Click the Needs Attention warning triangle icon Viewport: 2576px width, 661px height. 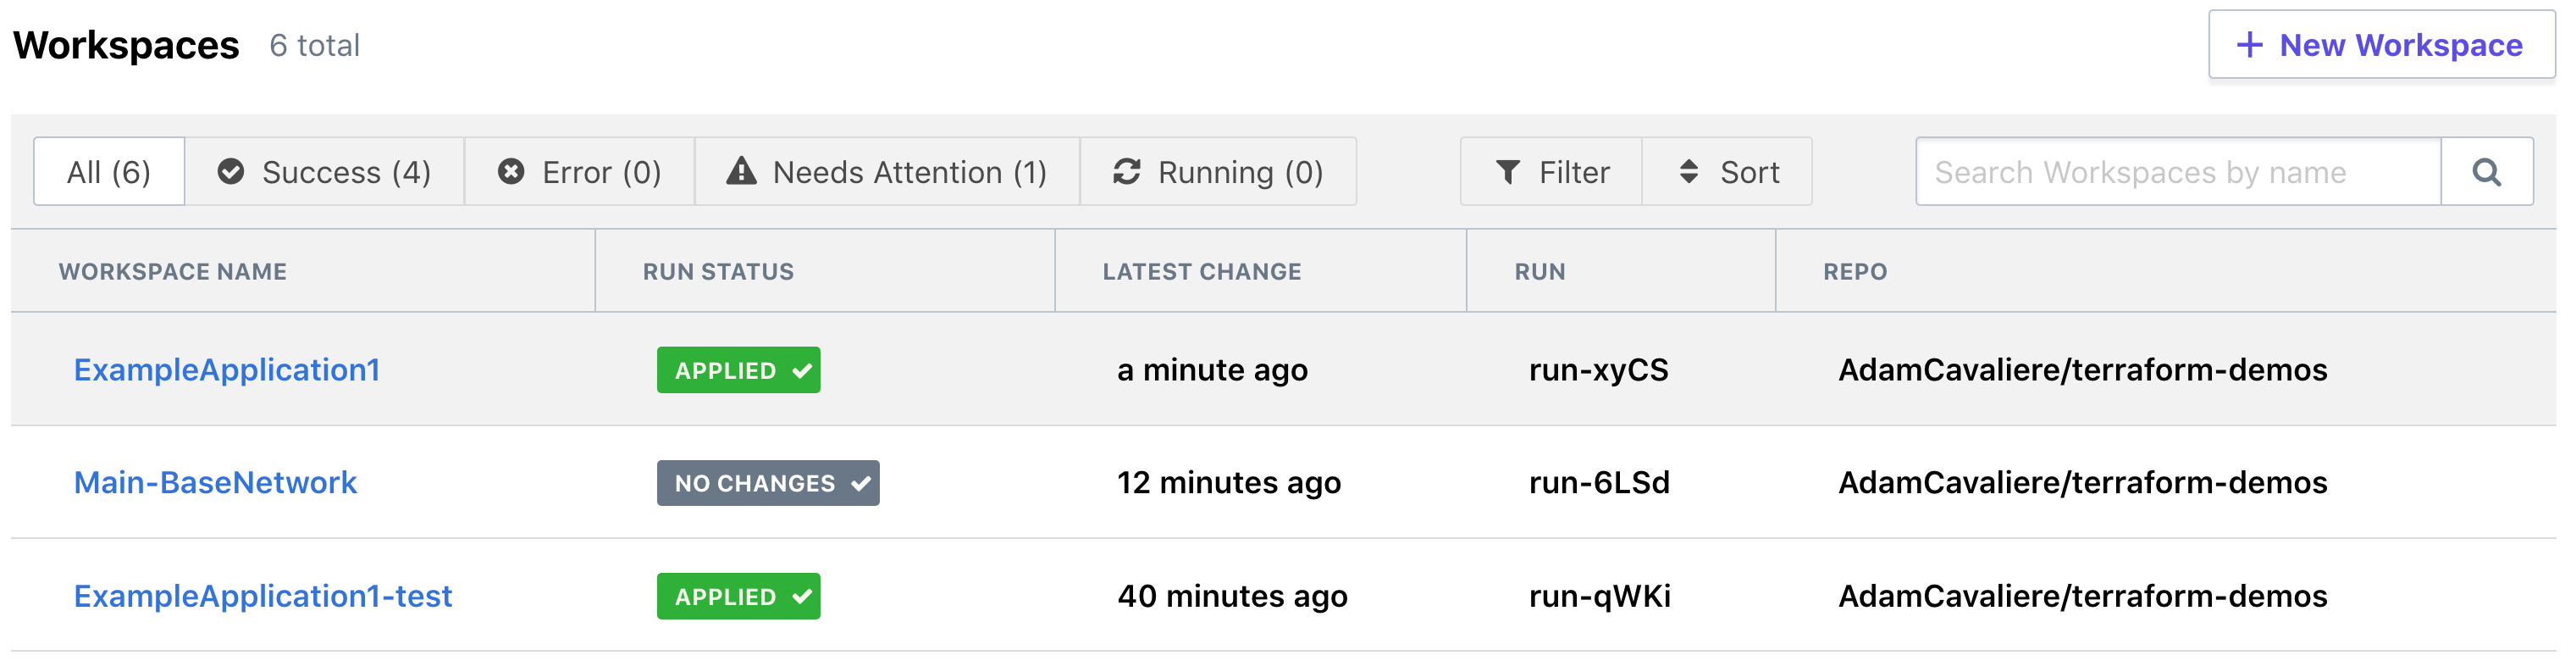pos(741,171)
